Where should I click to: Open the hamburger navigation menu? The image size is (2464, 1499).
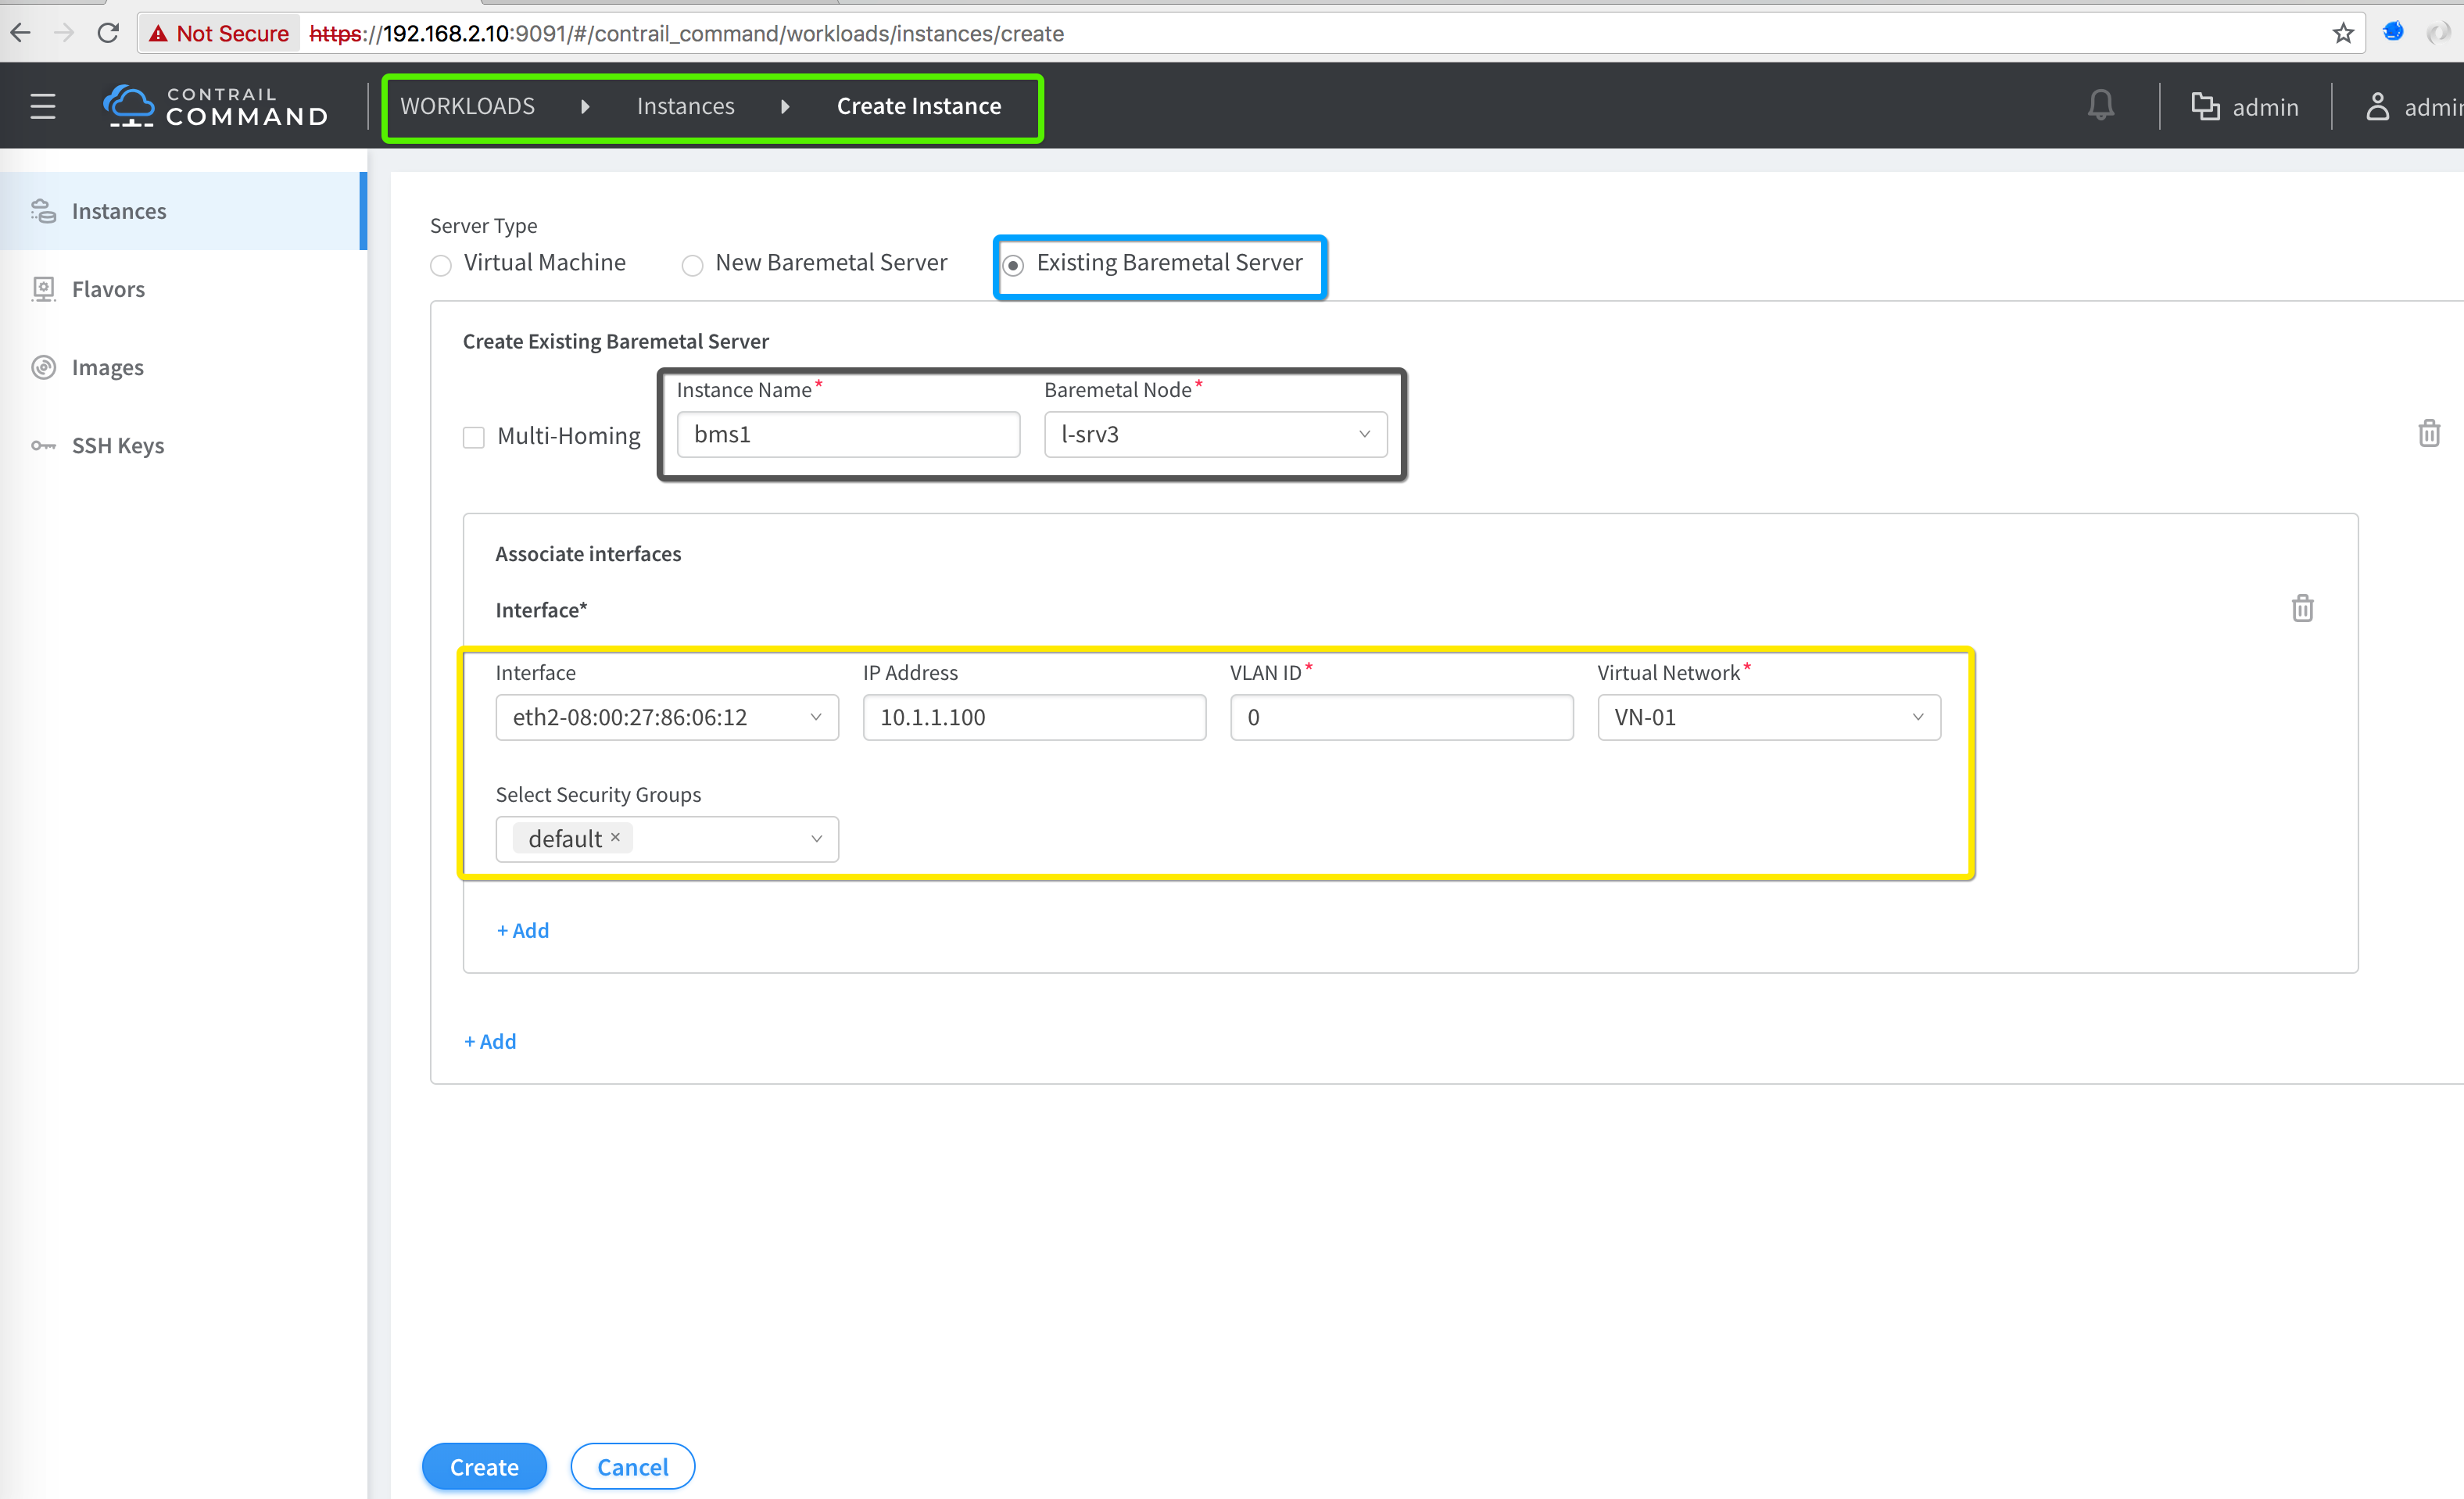coord(42,106)
